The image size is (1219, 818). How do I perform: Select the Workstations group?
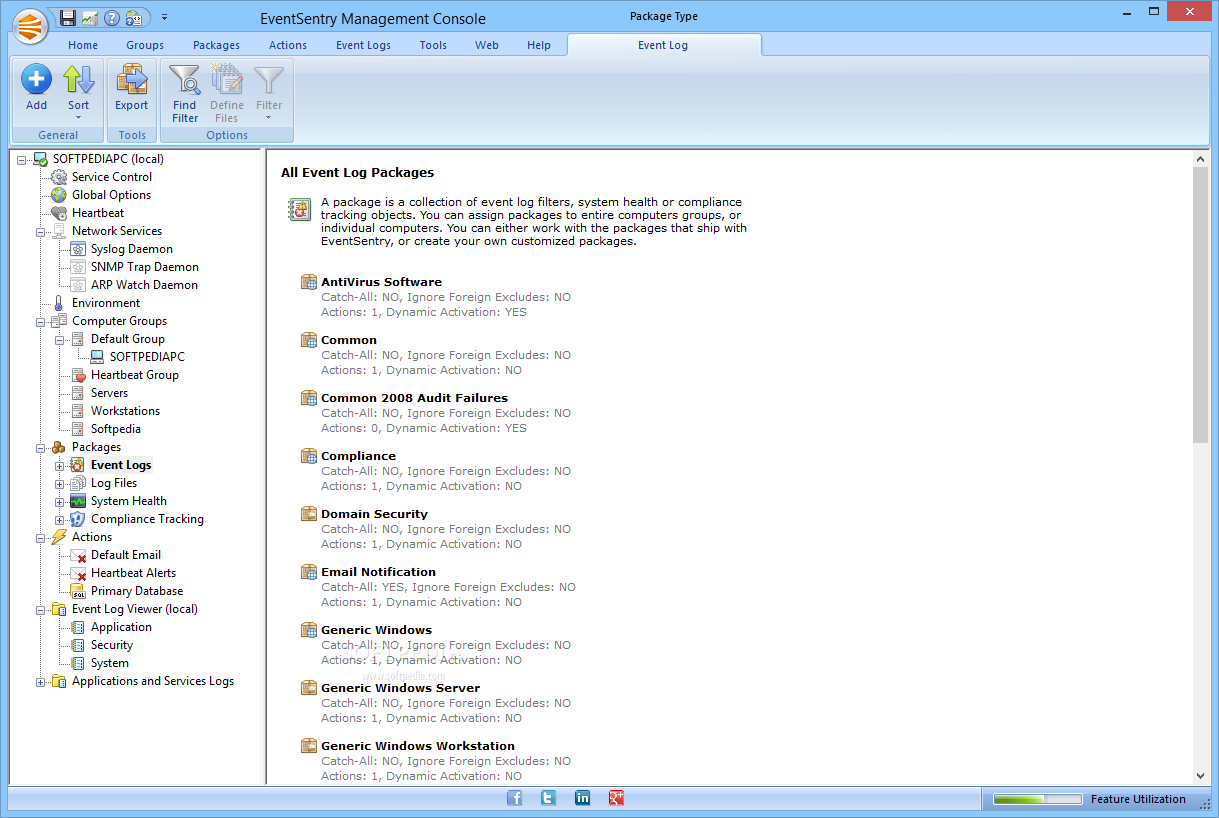coord(125,411)
